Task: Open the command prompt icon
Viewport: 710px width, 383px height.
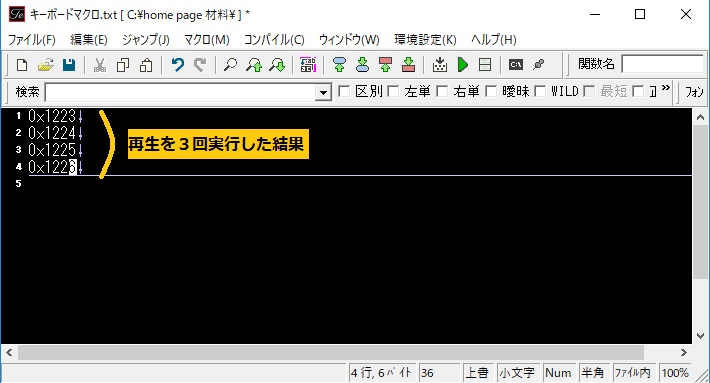Action: 515,65
